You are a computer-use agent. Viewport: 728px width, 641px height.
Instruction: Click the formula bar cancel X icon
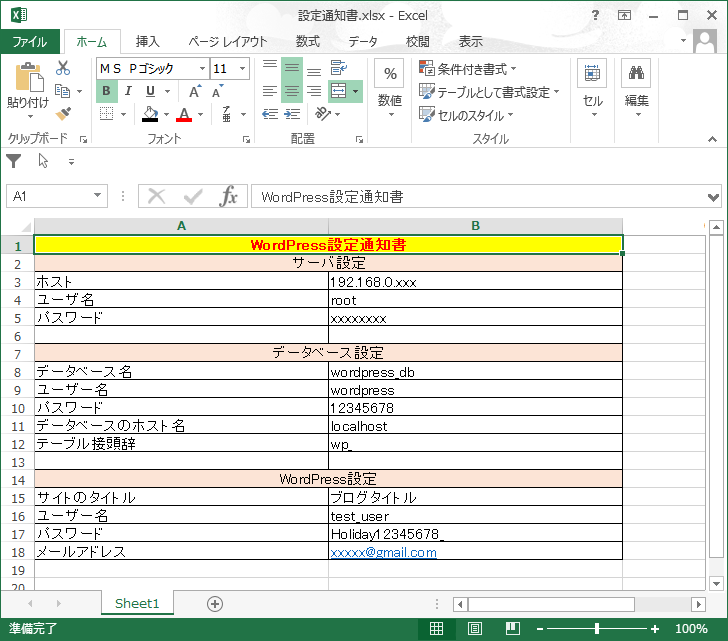156,196
